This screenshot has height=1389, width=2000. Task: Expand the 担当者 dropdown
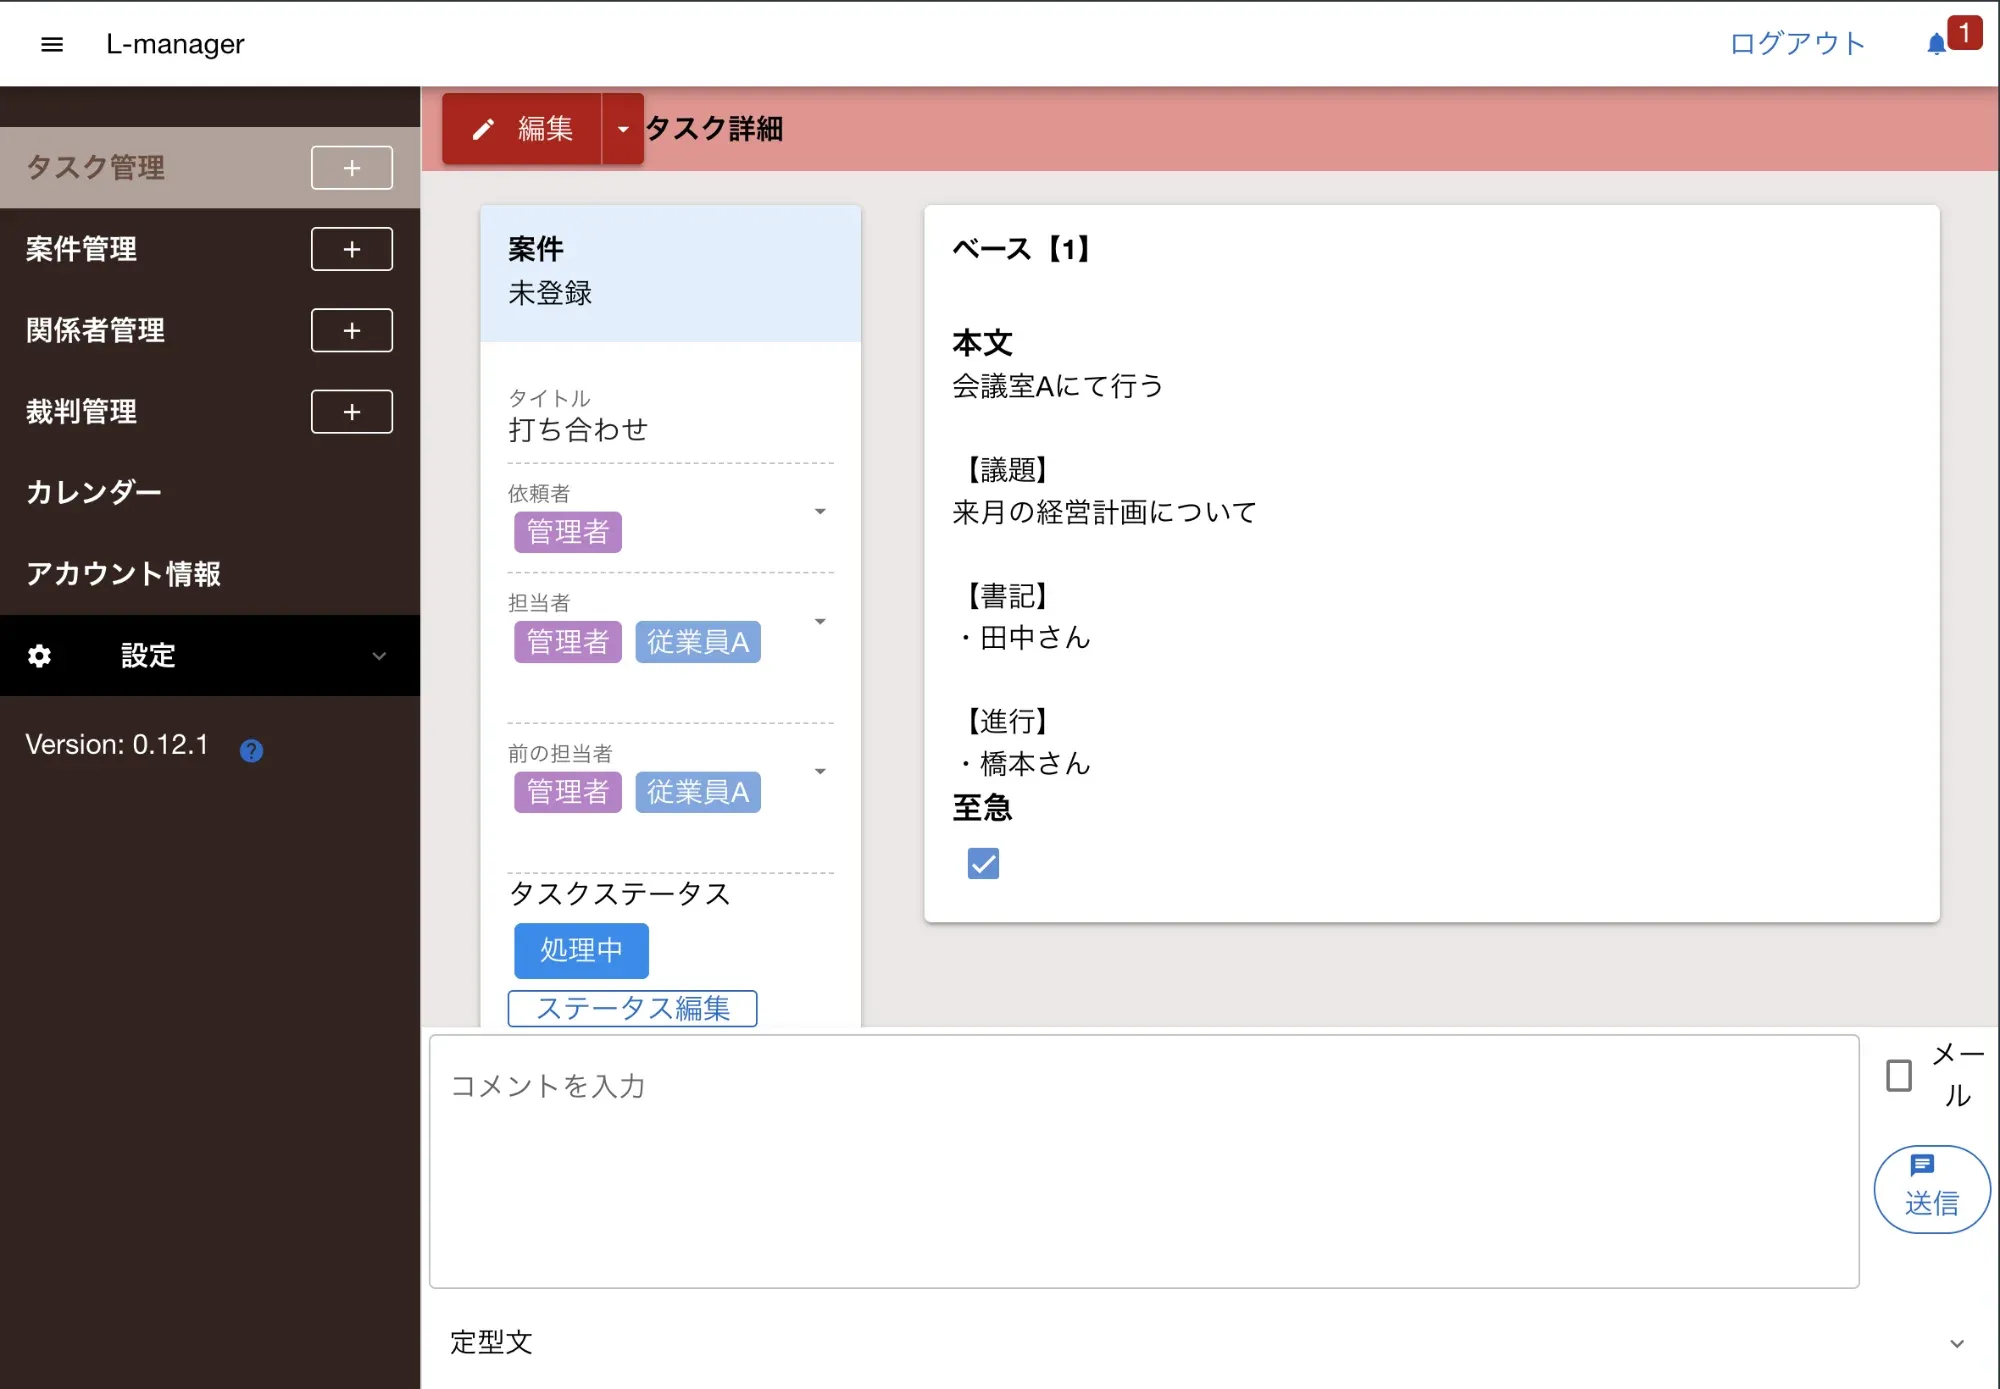(x=820, y=622)
